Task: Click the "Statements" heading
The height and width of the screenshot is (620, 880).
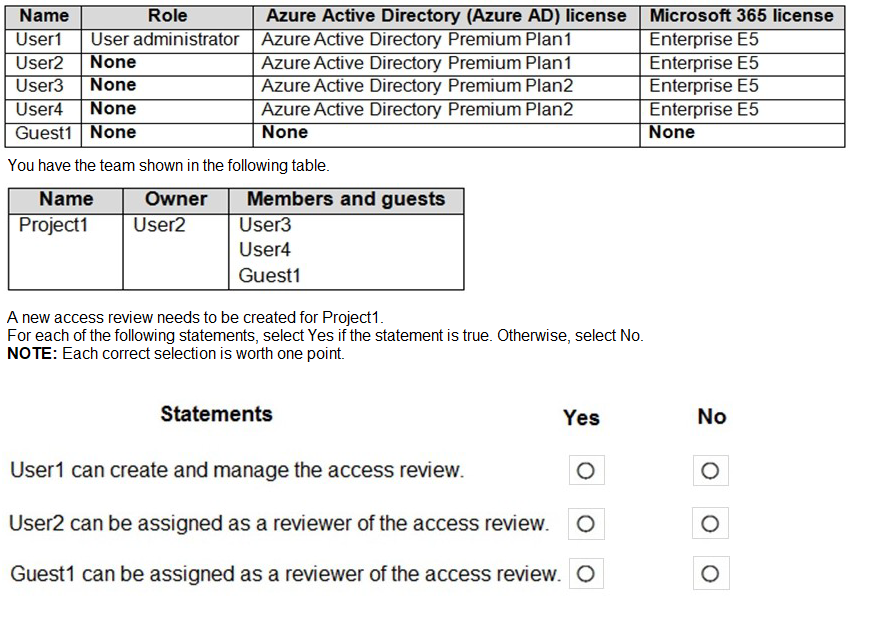Action: click(216, 414)
